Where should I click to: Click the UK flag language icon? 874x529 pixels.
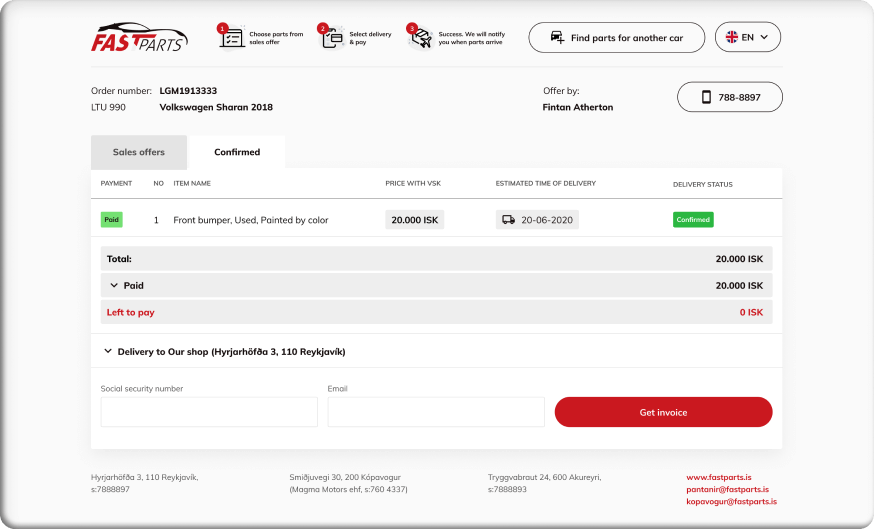tap(732, 38)
